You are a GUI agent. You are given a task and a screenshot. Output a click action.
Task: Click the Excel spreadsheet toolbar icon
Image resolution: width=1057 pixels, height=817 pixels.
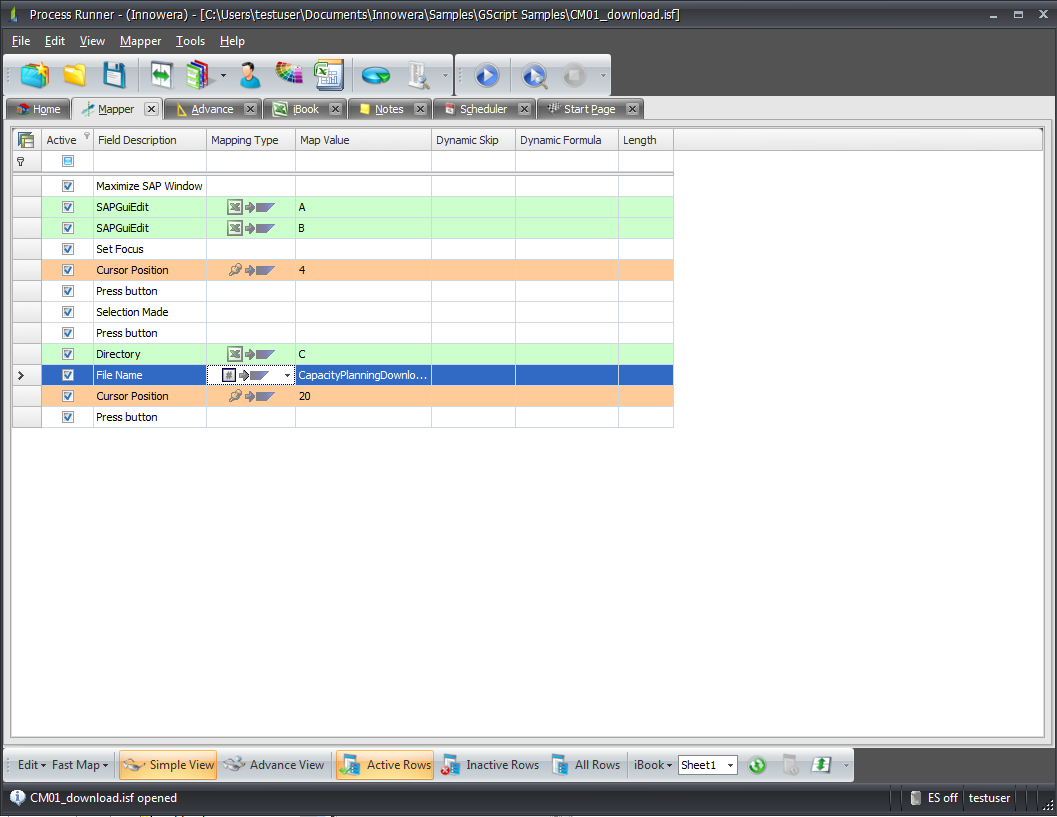pyautogui.click(x=328, y=75)
